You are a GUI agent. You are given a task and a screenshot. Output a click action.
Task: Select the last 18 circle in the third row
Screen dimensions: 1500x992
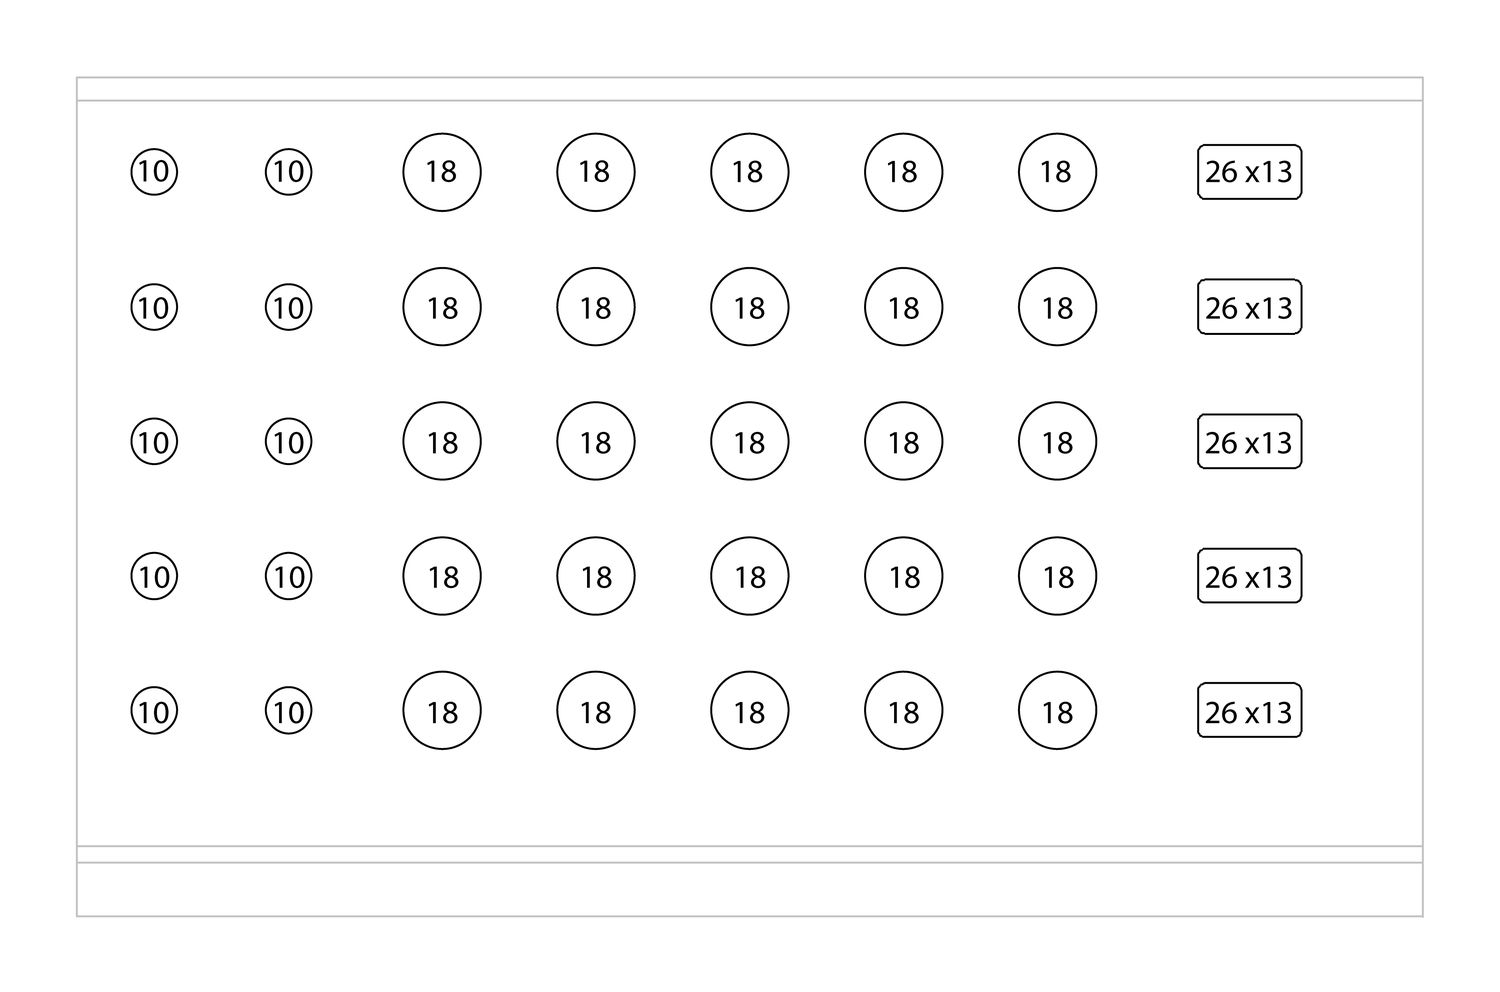click(x=1057, y=441)
